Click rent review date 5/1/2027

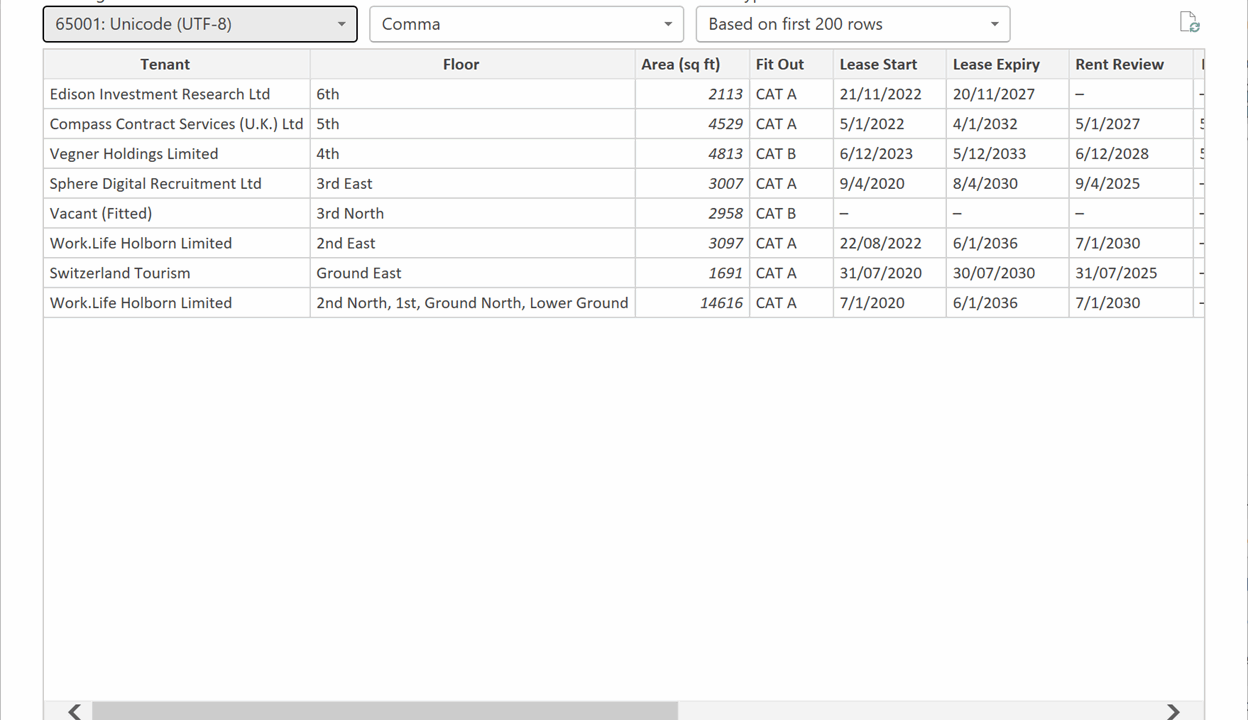[x=1130, y=124]
